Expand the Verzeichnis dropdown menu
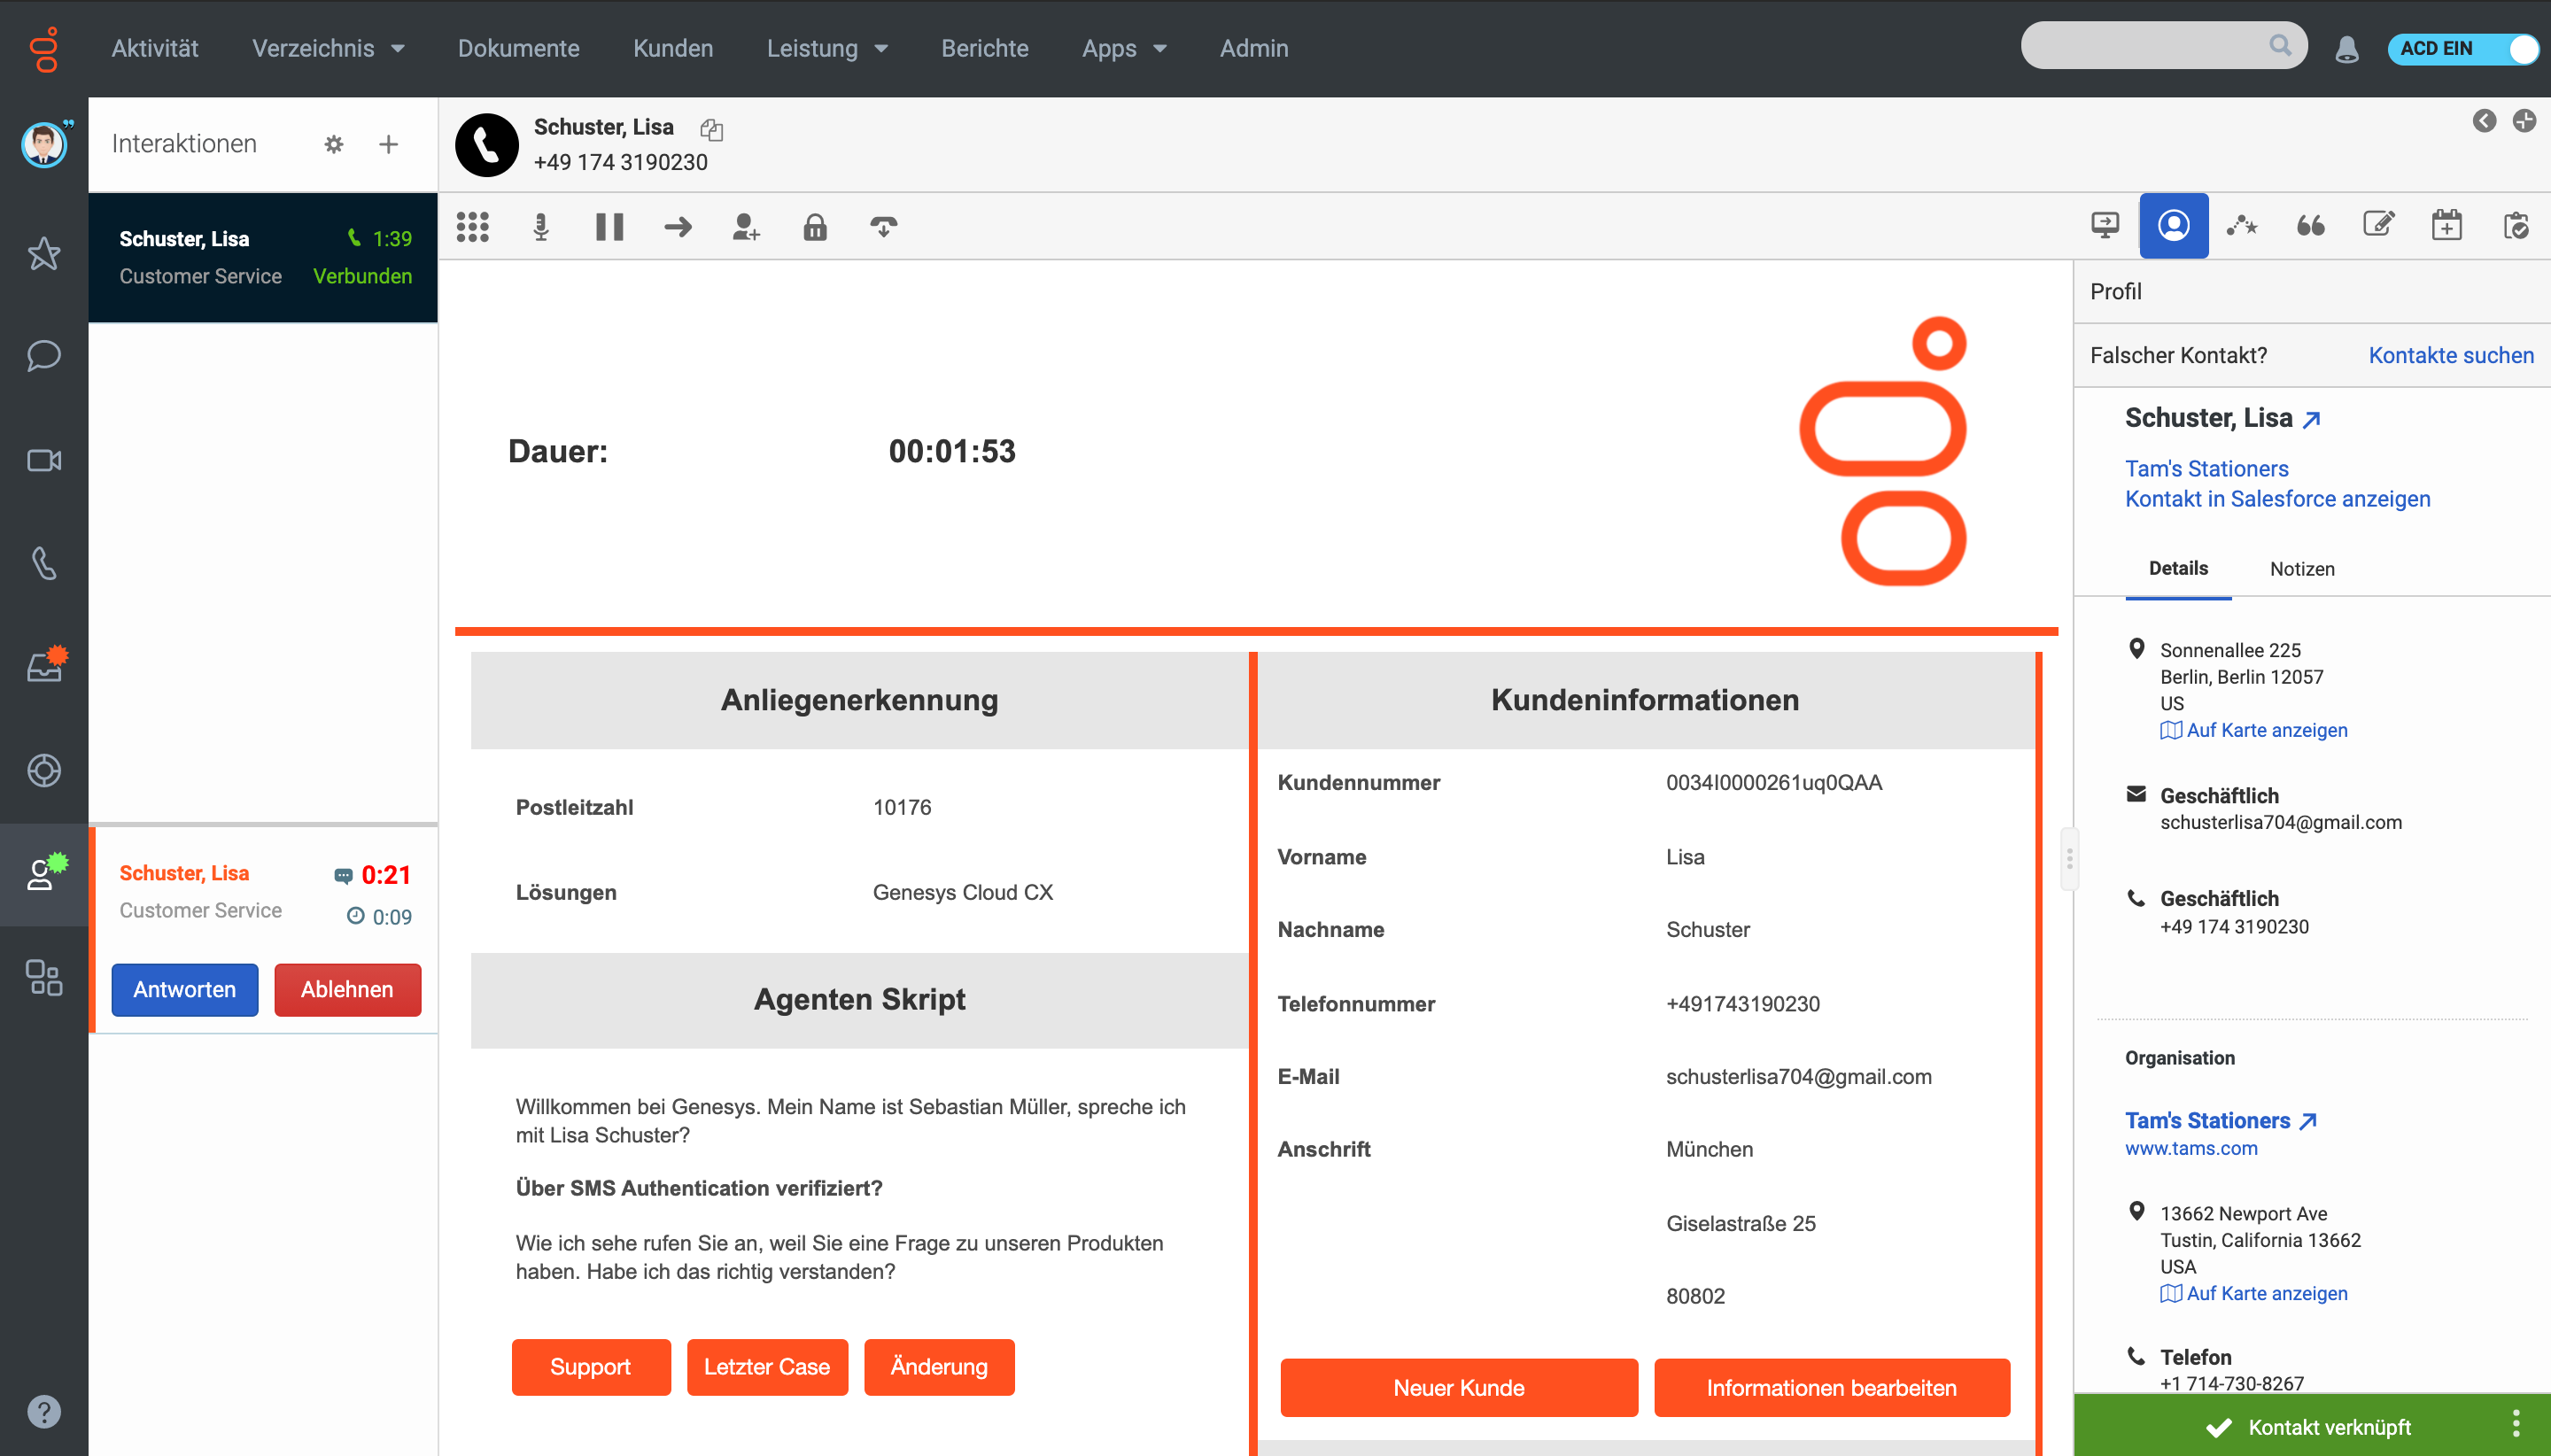 (327, 48)
